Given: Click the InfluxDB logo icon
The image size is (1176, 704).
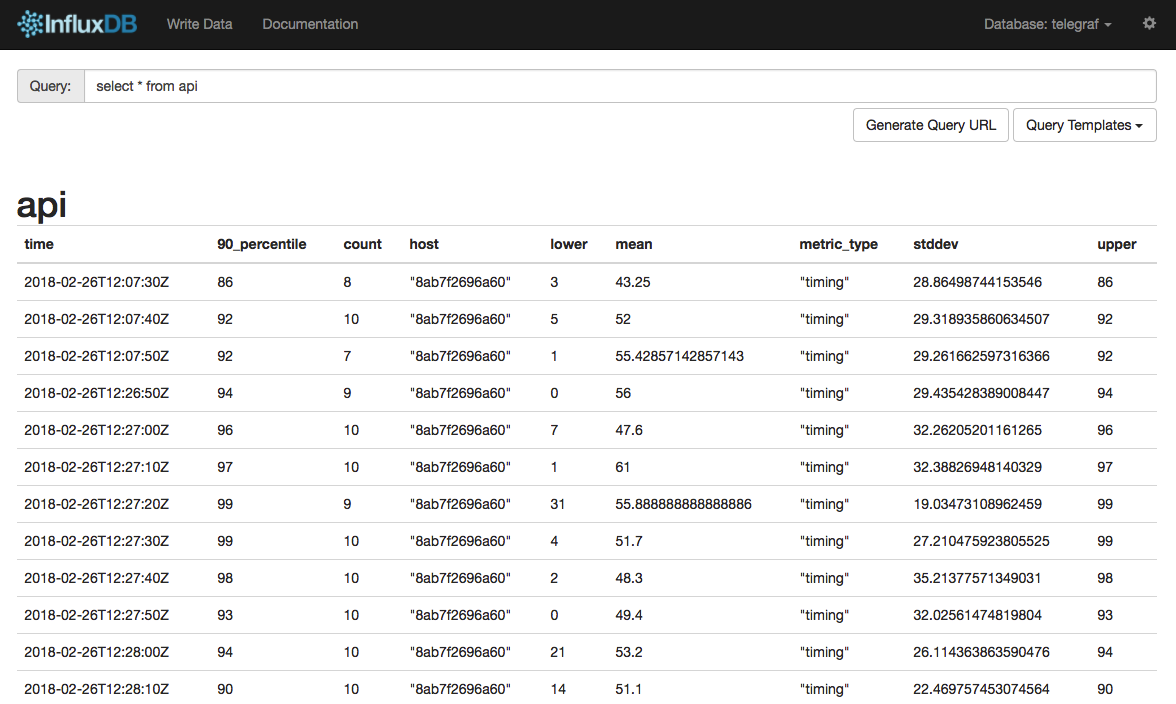Looking at the screenshot, I should (x=30, y=24).
